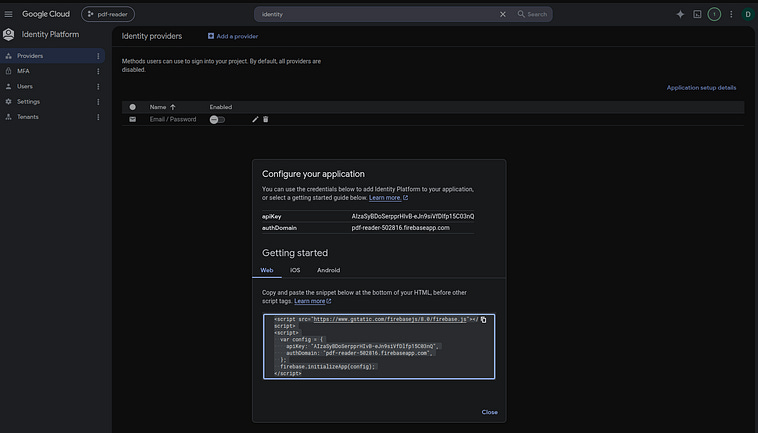The image size is (758, 433).
Task: Click the status circle column header
Action: [x=132, y=107]
